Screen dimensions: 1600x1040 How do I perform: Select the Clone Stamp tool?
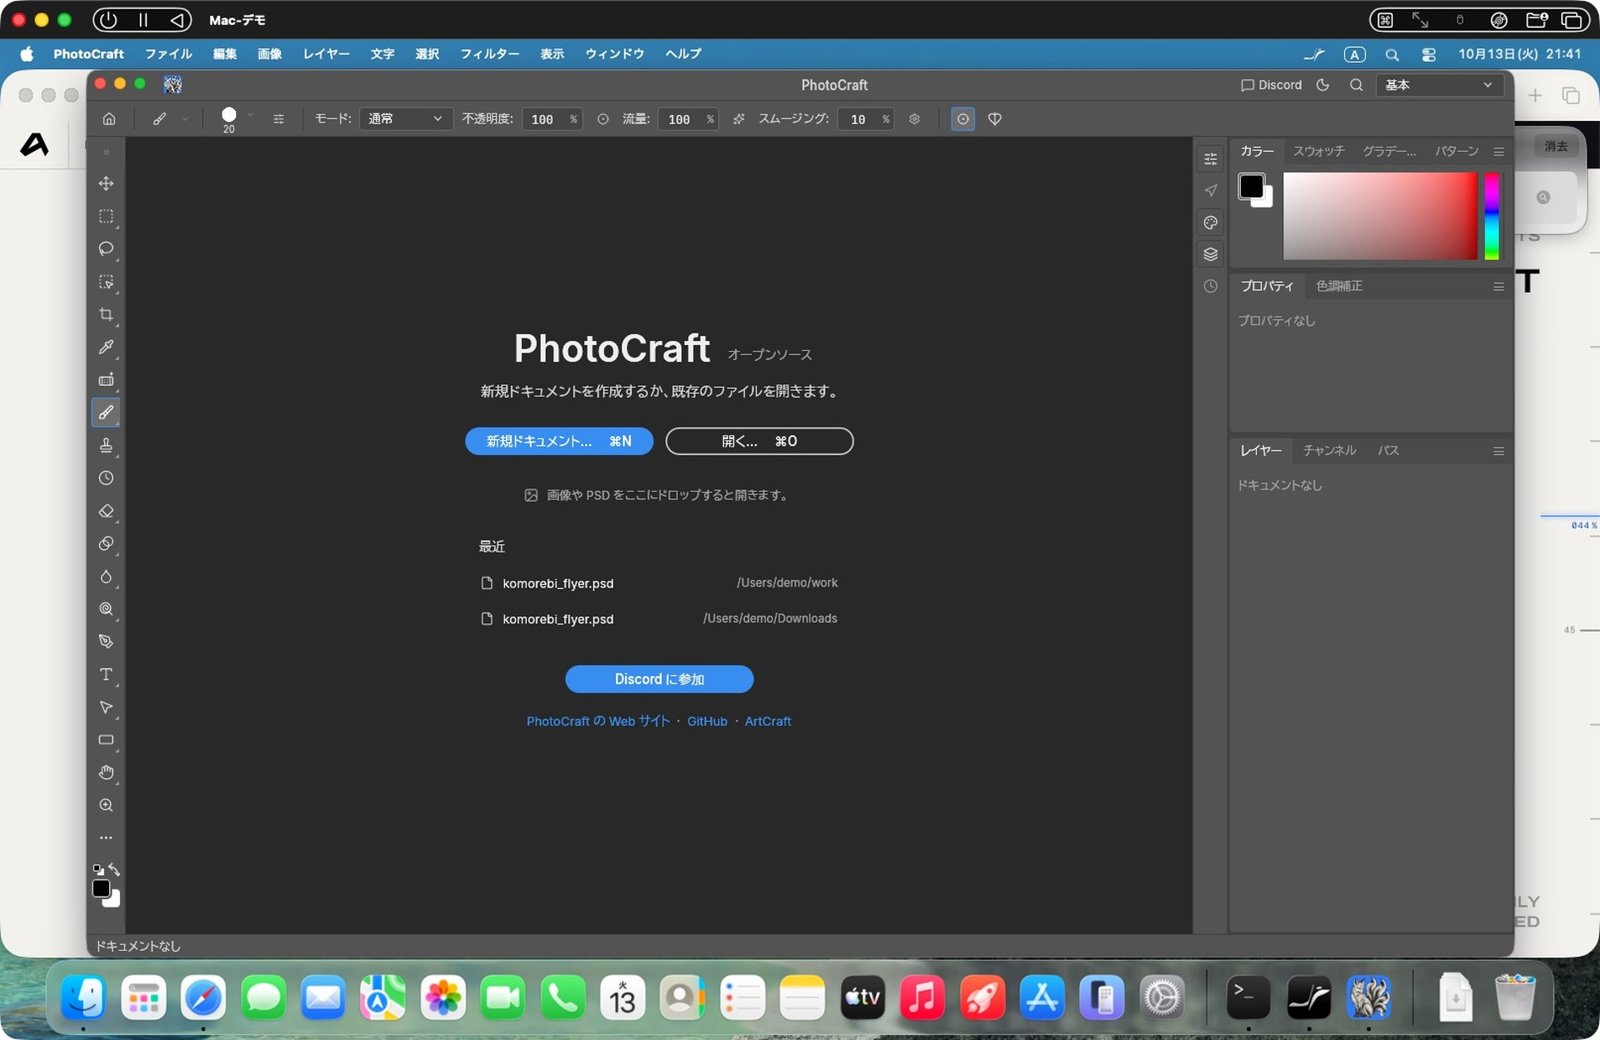pos(106,445)
